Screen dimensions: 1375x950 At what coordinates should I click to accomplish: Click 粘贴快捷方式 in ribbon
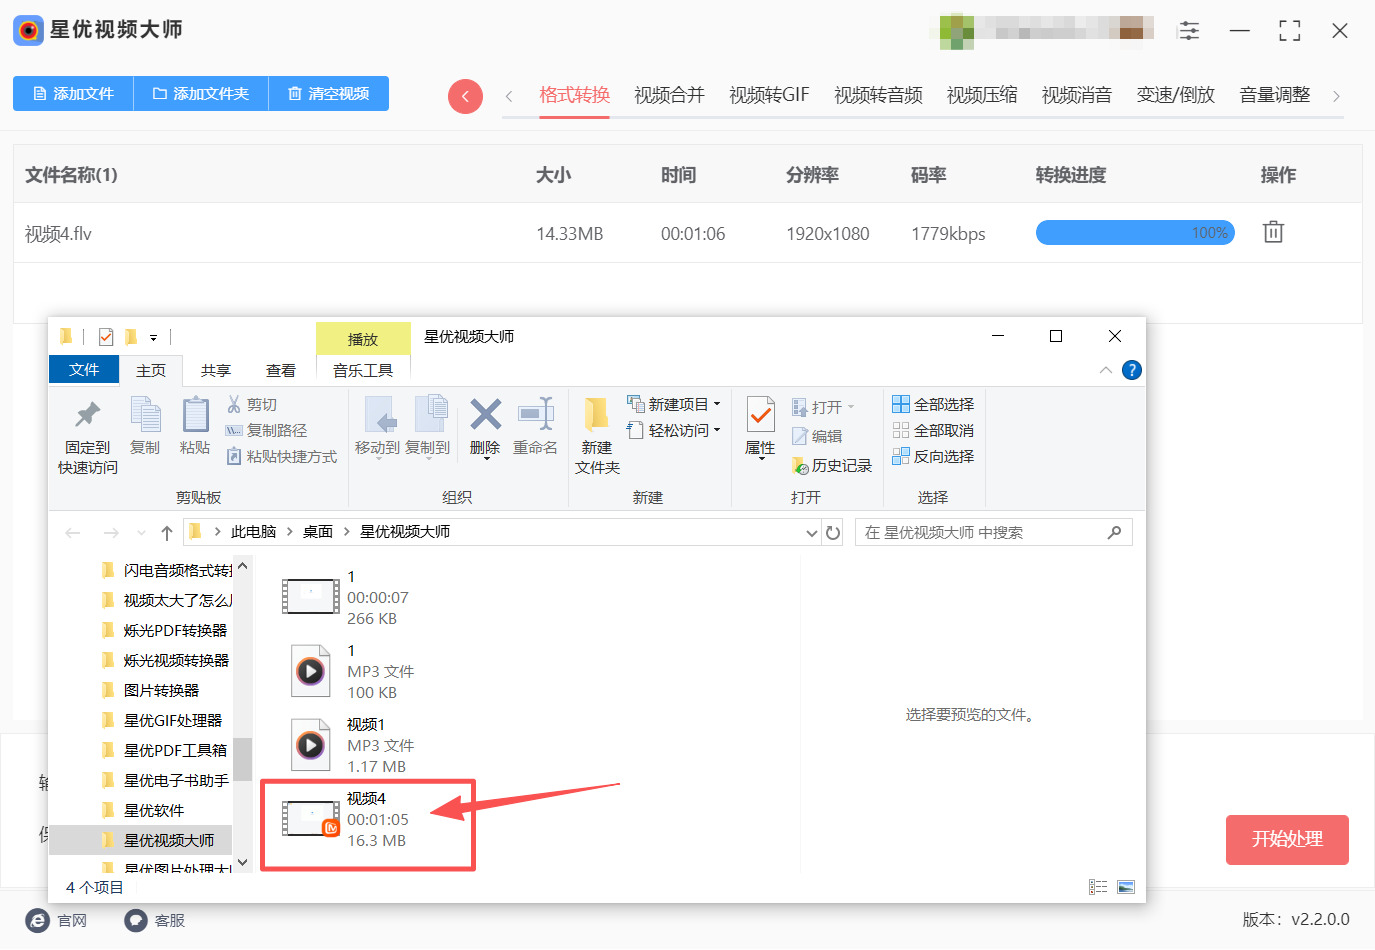281,456
